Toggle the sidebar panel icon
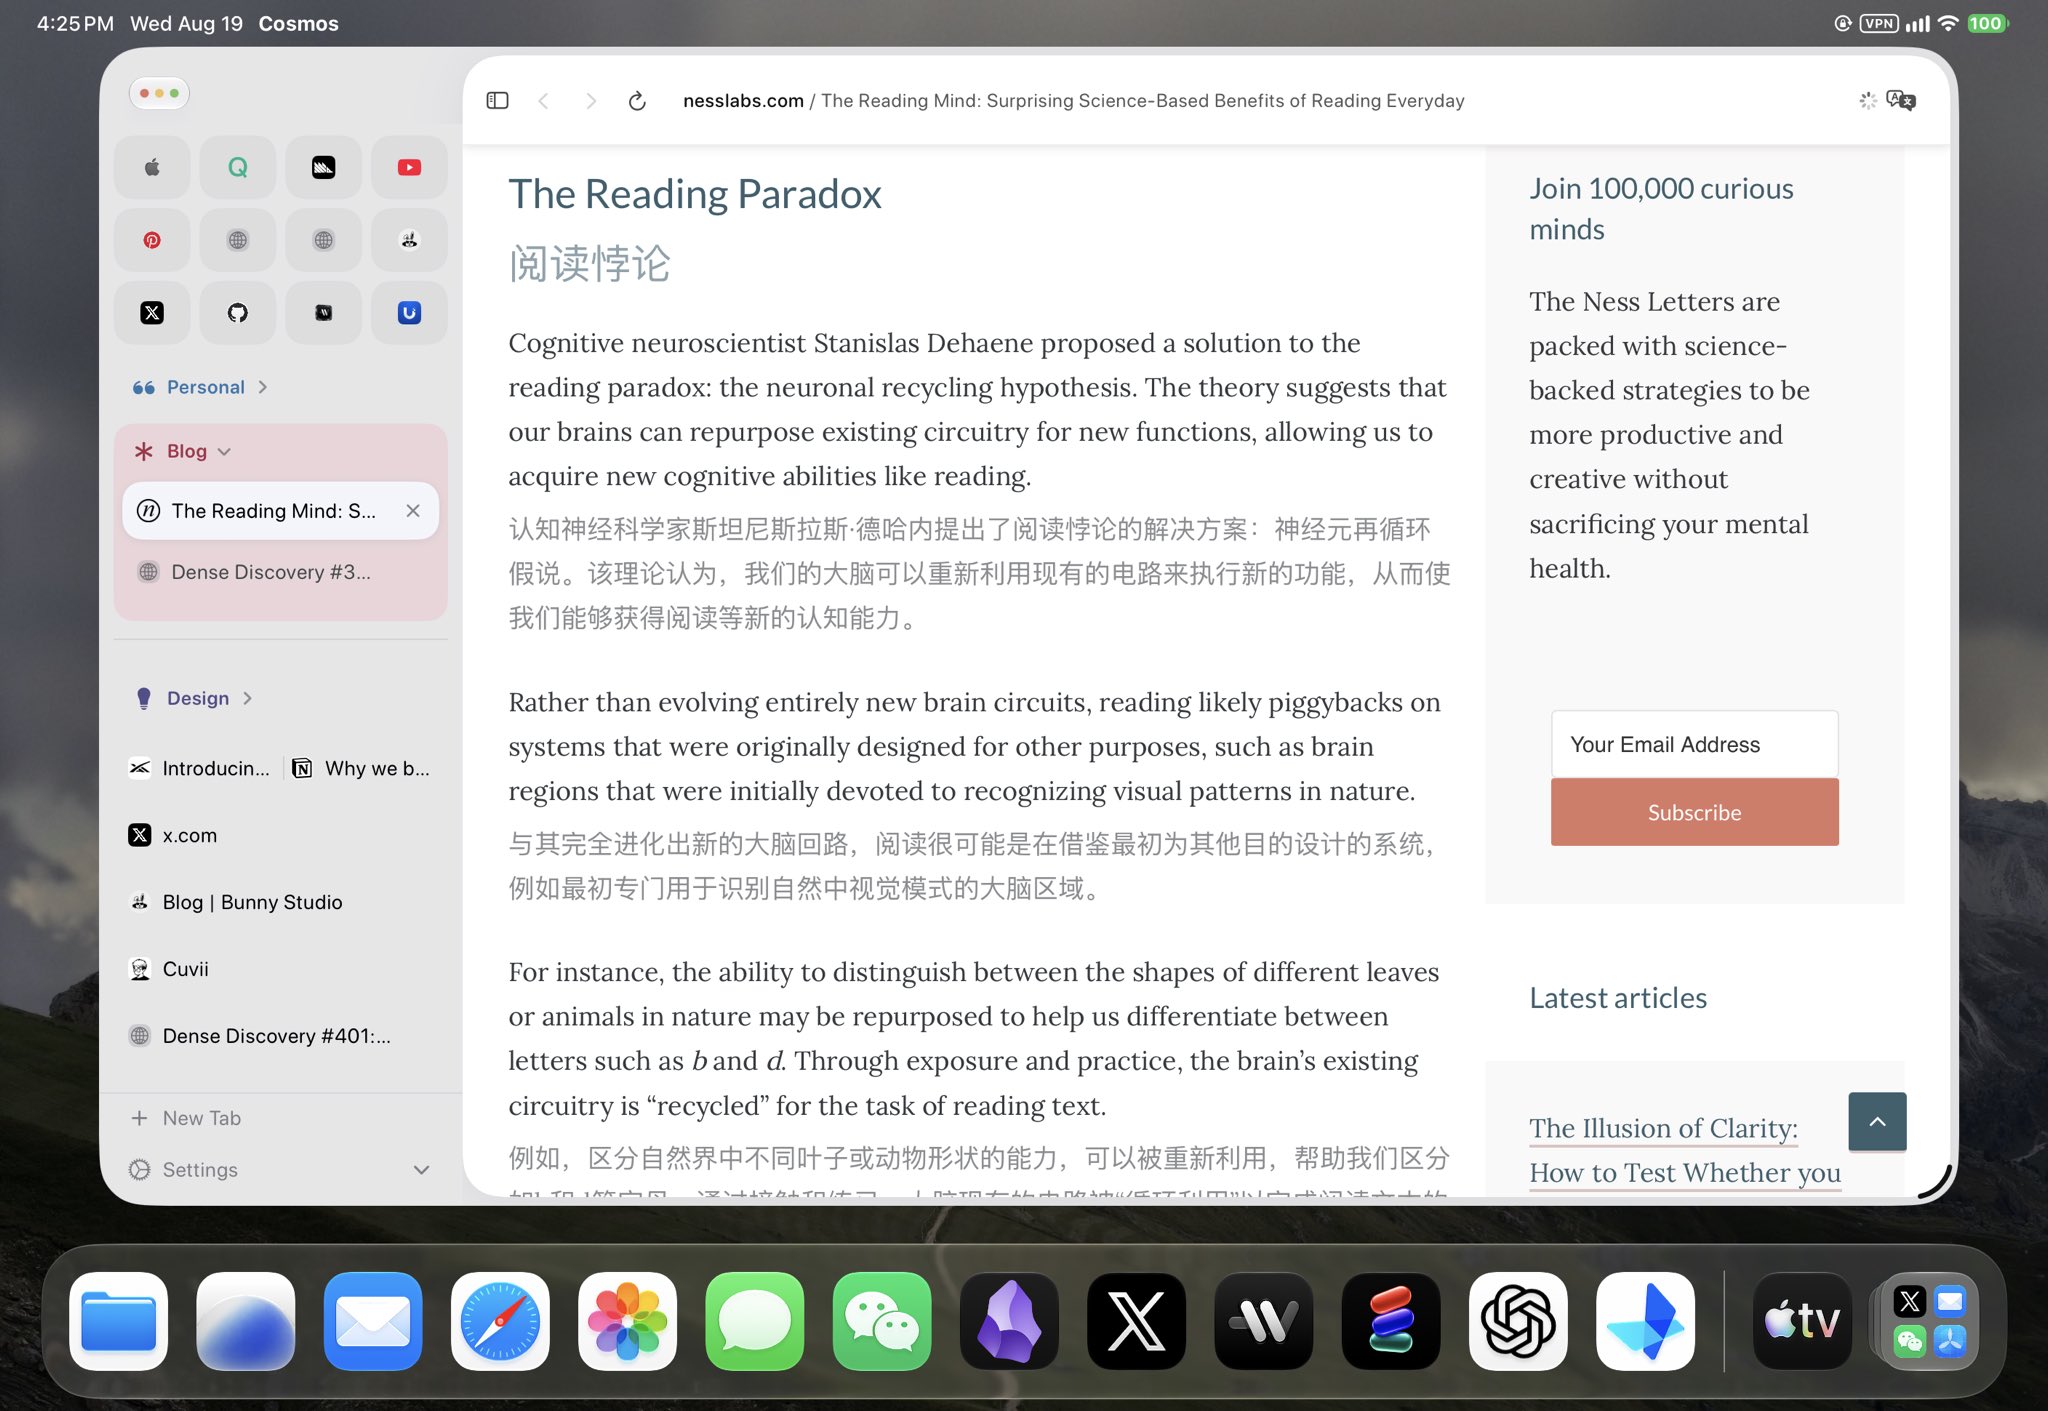The width and height of the screenshot is (2048, 1411). (x=497, y=100)
